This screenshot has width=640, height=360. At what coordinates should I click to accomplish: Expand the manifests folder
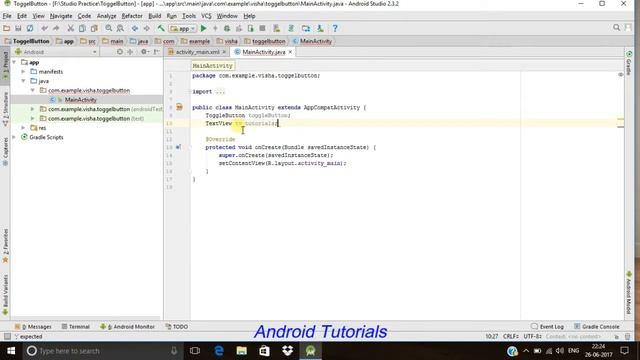23,72
